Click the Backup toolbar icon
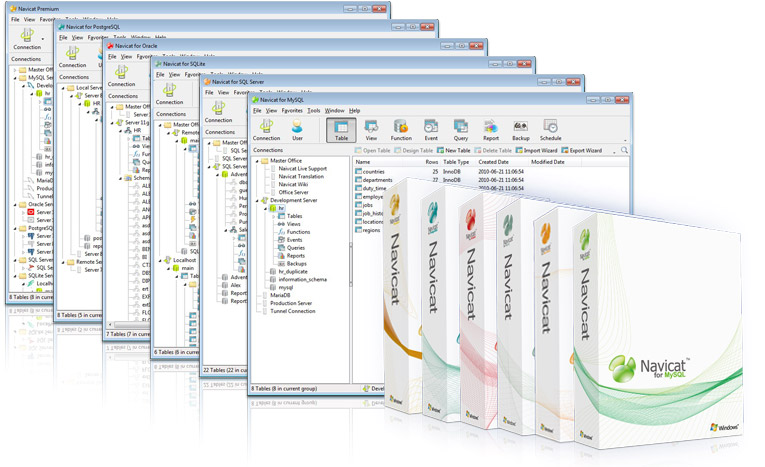This screenshot has height=467, width=765. [x=521, y=130]
